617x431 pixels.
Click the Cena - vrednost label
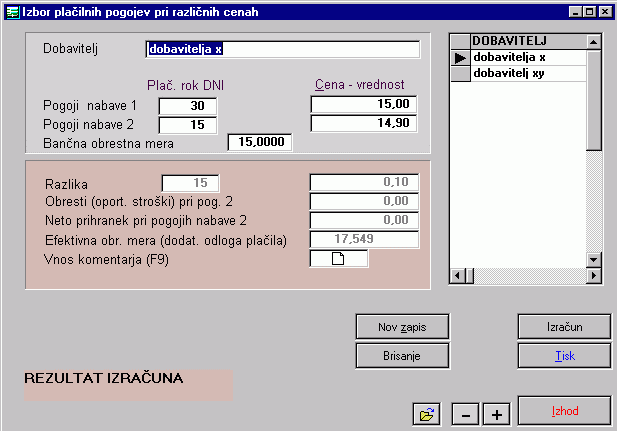coord(360,85)
